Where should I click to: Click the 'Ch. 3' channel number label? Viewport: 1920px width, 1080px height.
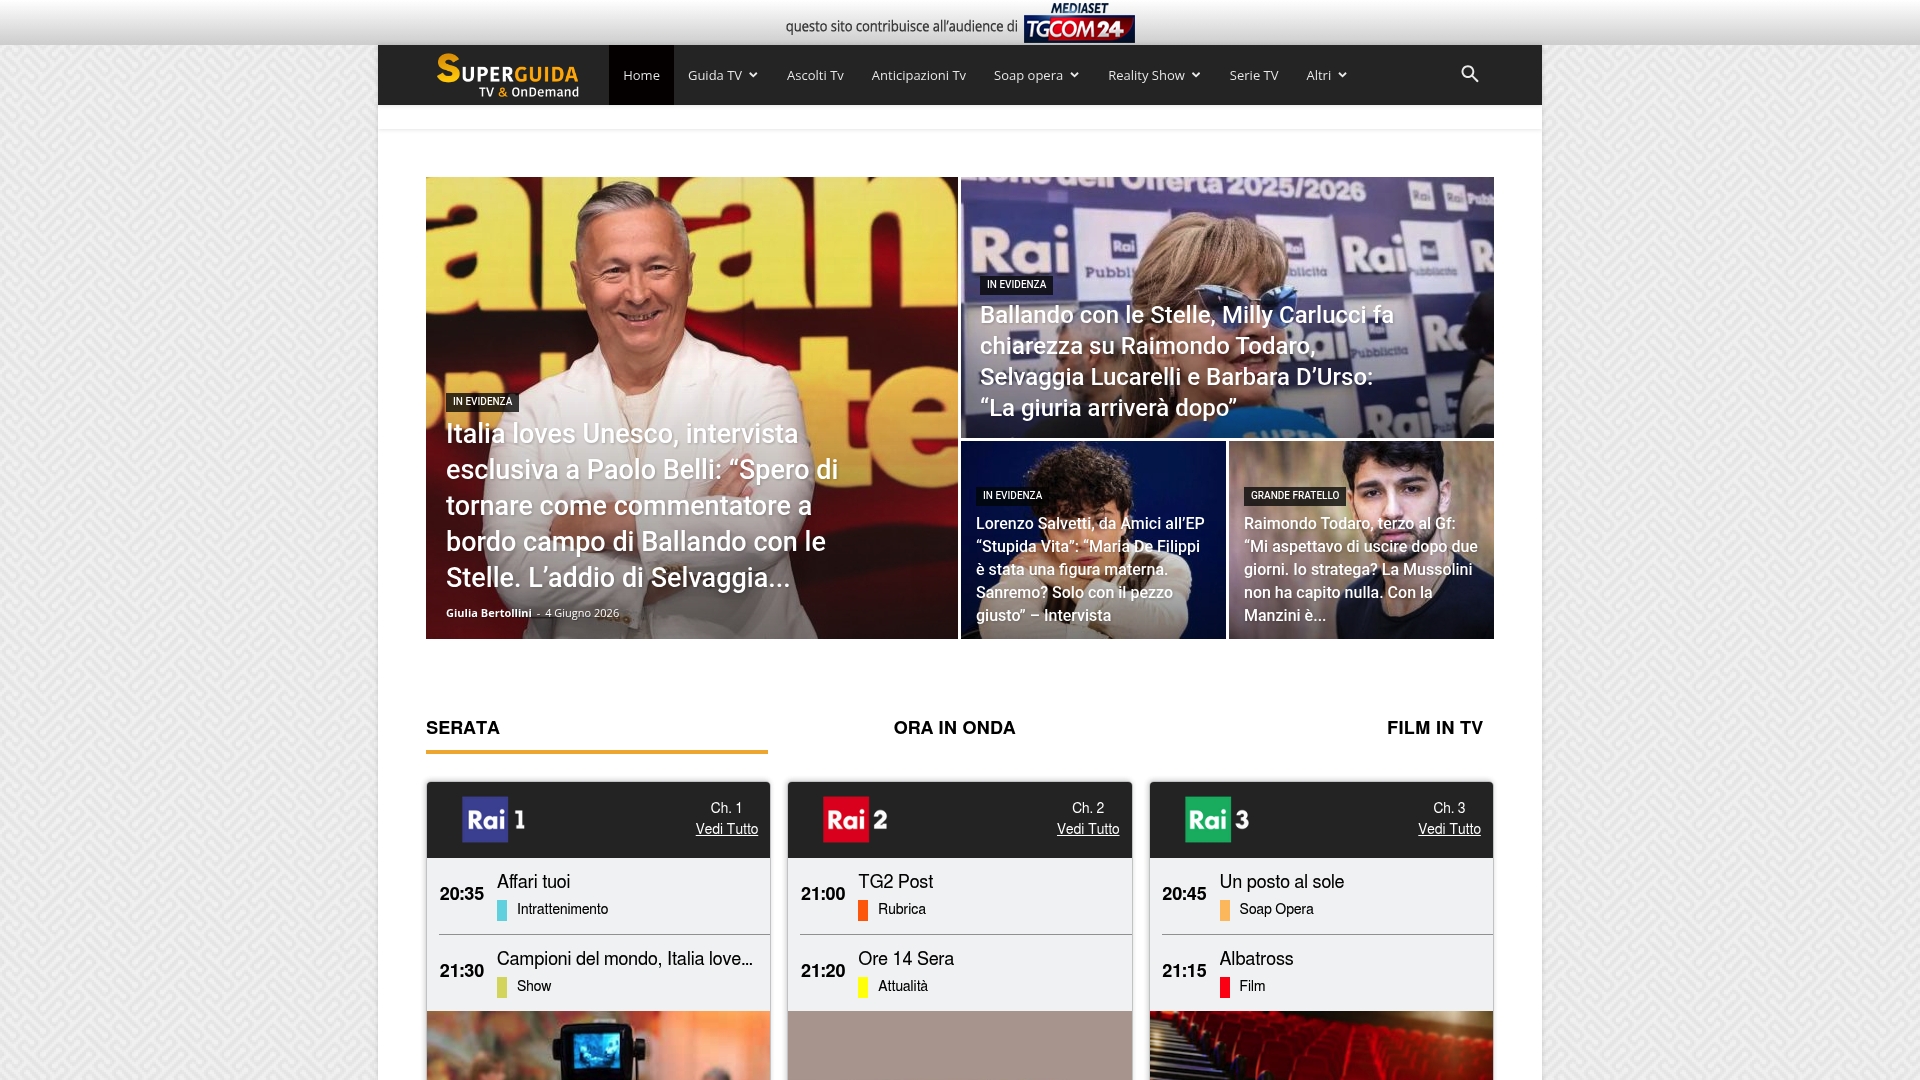click(1449, 808)
